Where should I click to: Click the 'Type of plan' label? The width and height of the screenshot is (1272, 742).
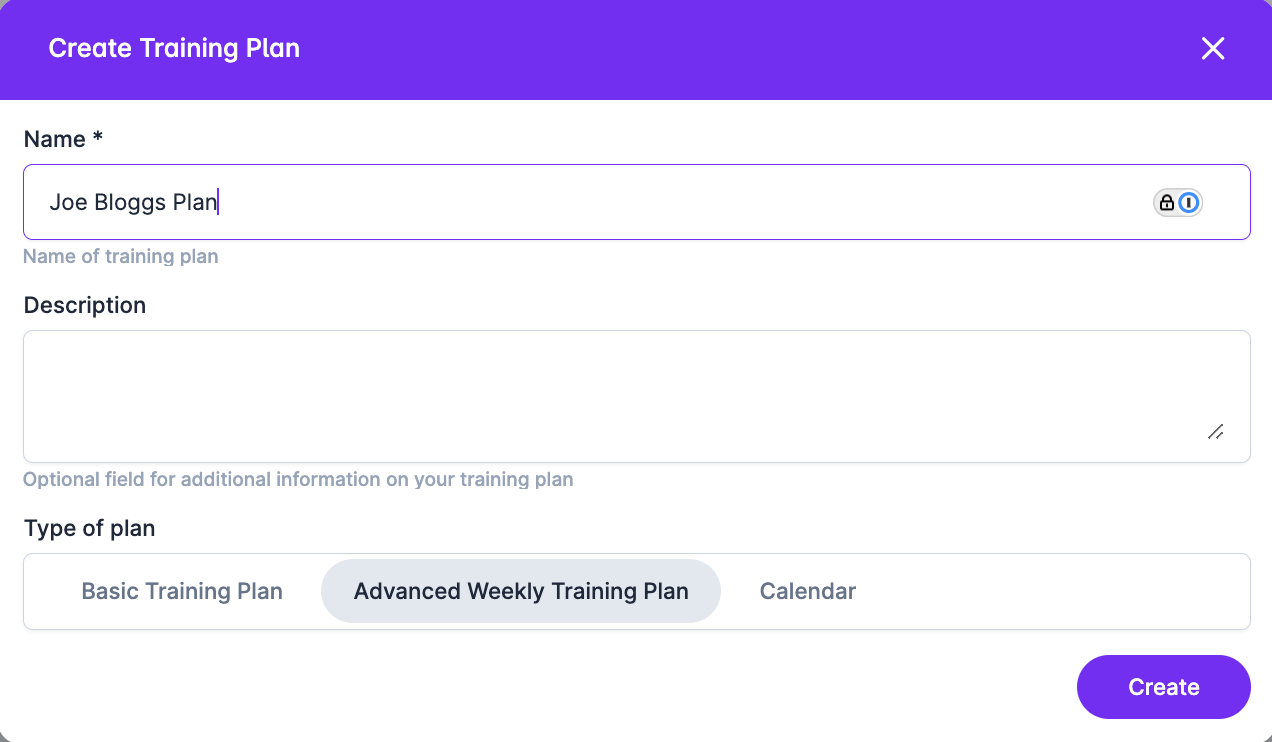coord(89,528)
